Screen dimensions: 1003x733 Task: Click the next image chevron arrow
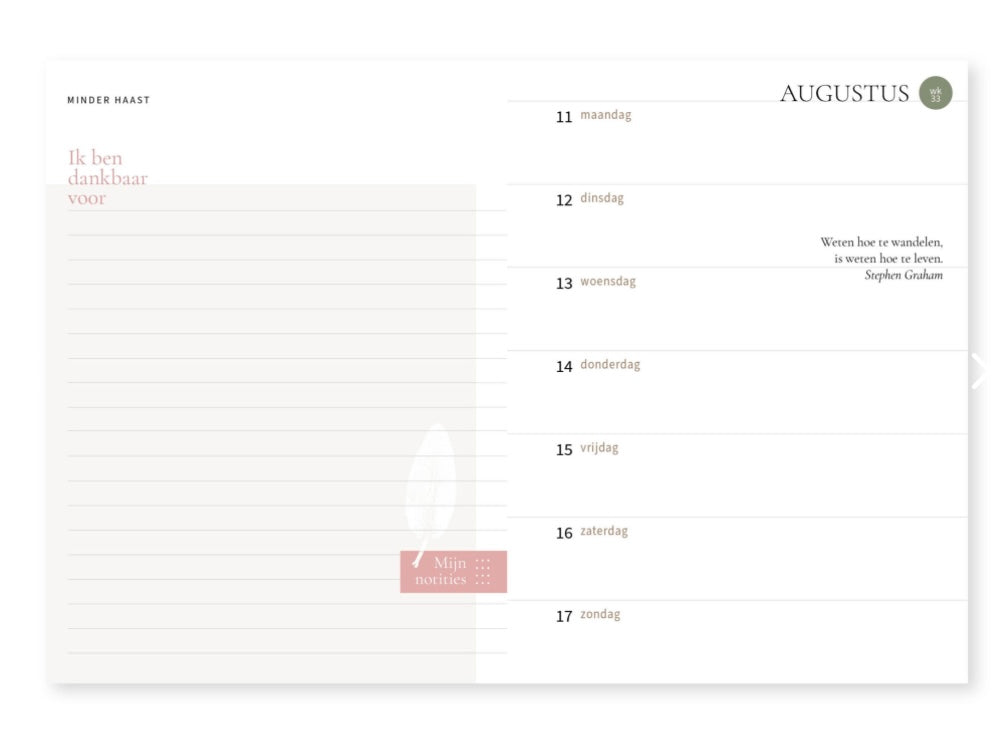(x=979, y=371)
